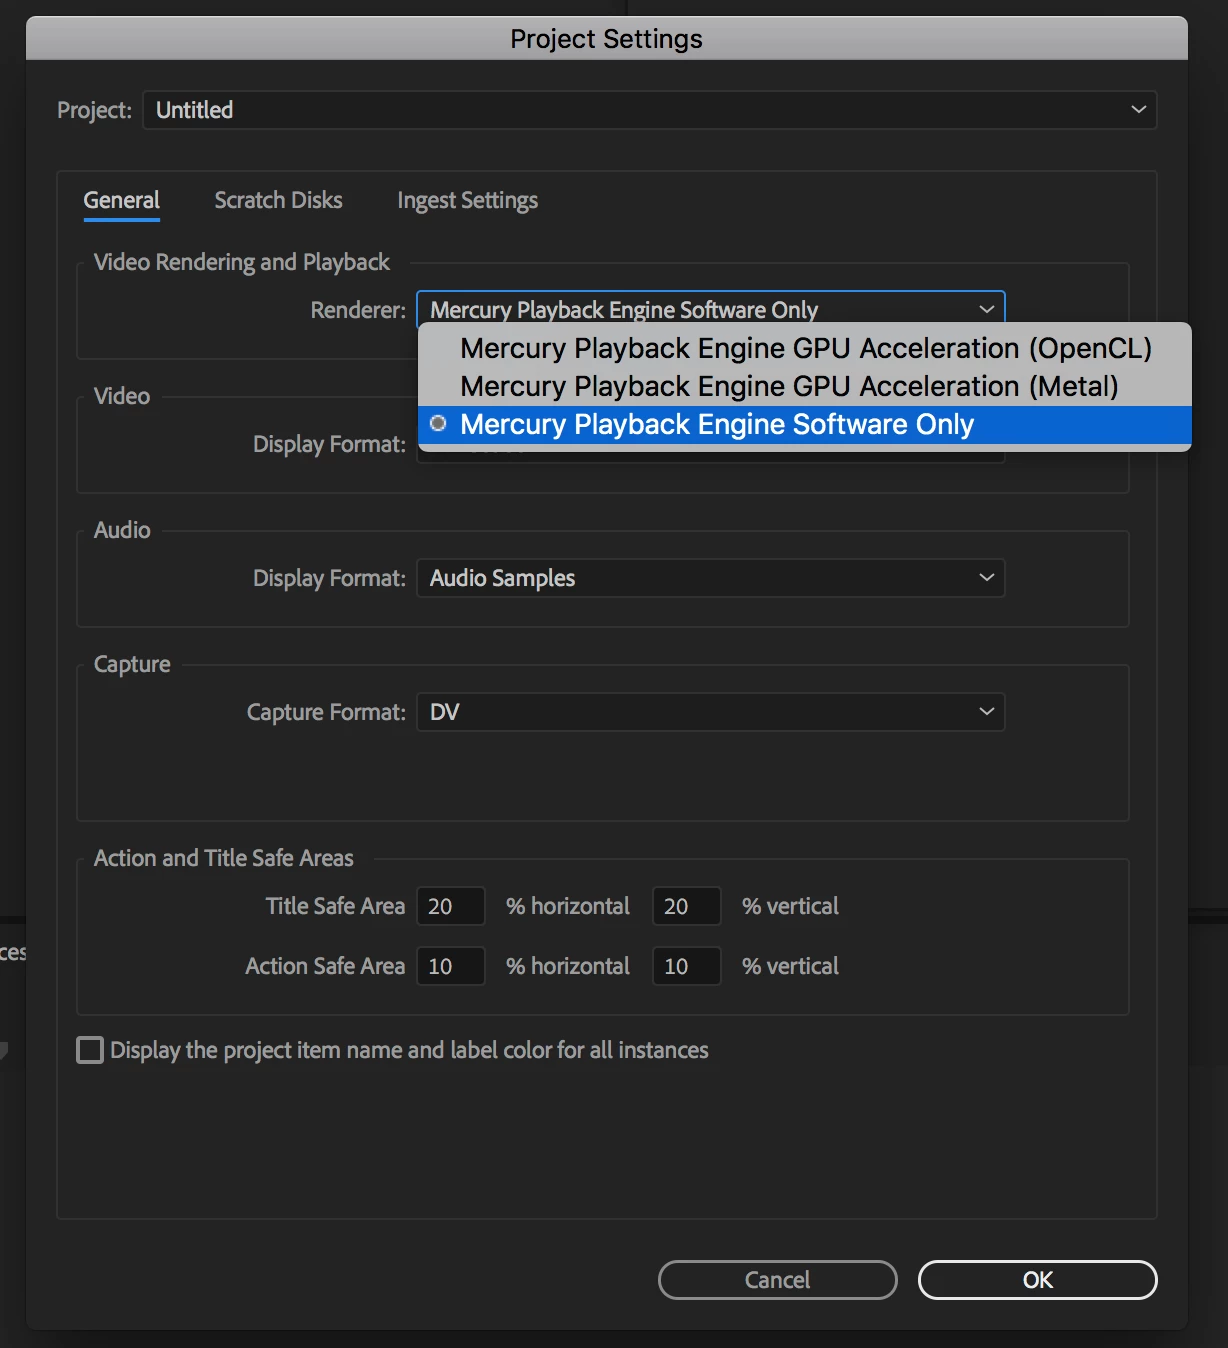Open the Capture Format dropdown showing DV
Screen dimensions: 1228x1348
[x=711, y=712]
